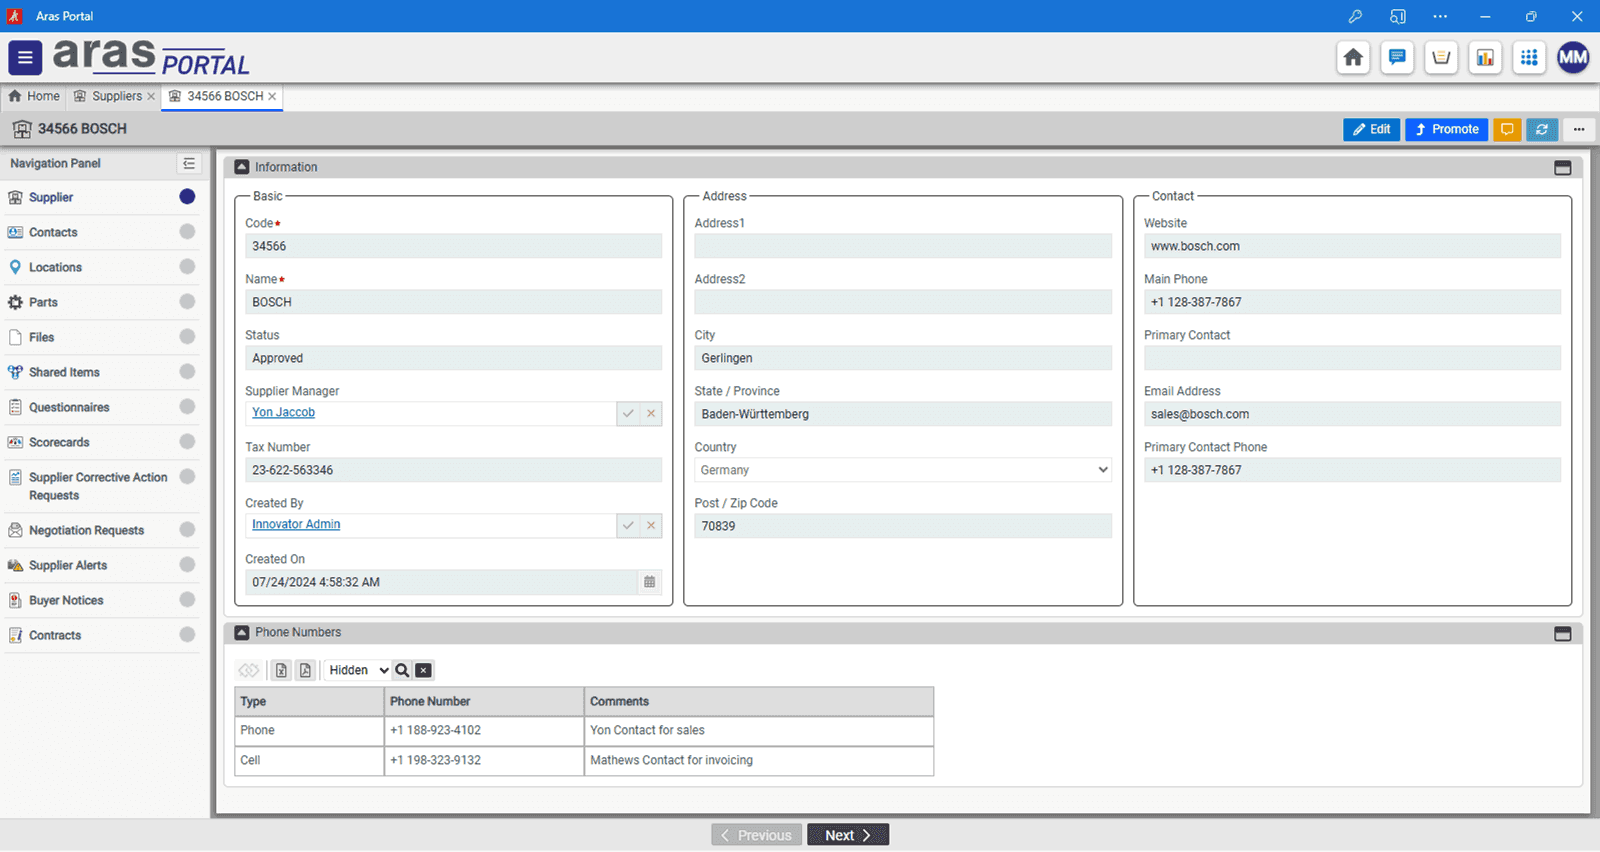Open the shopping basket icon
The image size is (1600, 852).
point(1441,57)
